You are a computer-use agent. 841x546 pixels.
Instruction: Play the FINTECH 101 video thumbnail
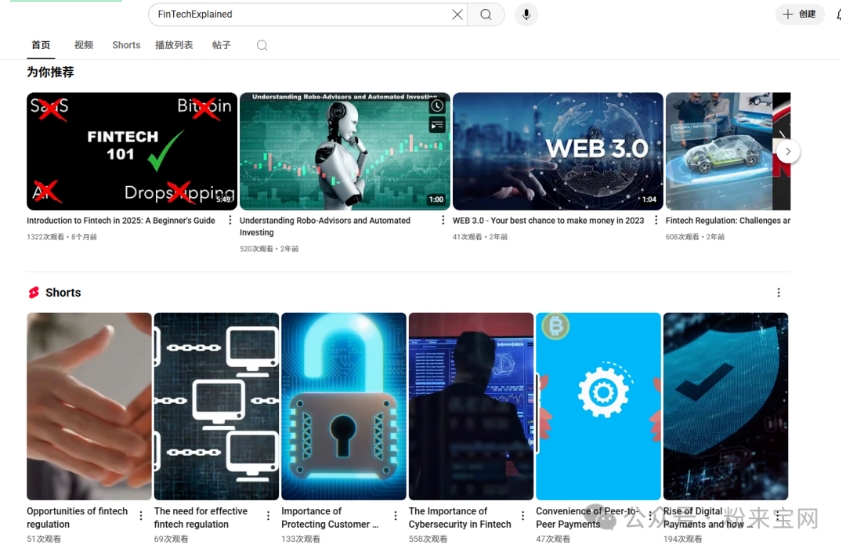[132, 151]
